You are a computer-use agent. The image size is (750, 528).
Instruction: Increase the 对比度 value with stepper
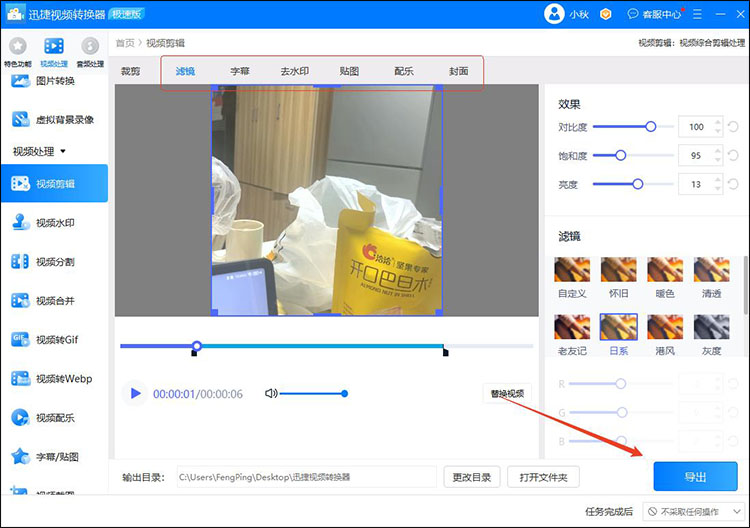pyautogui.click(x=717, y=122)
